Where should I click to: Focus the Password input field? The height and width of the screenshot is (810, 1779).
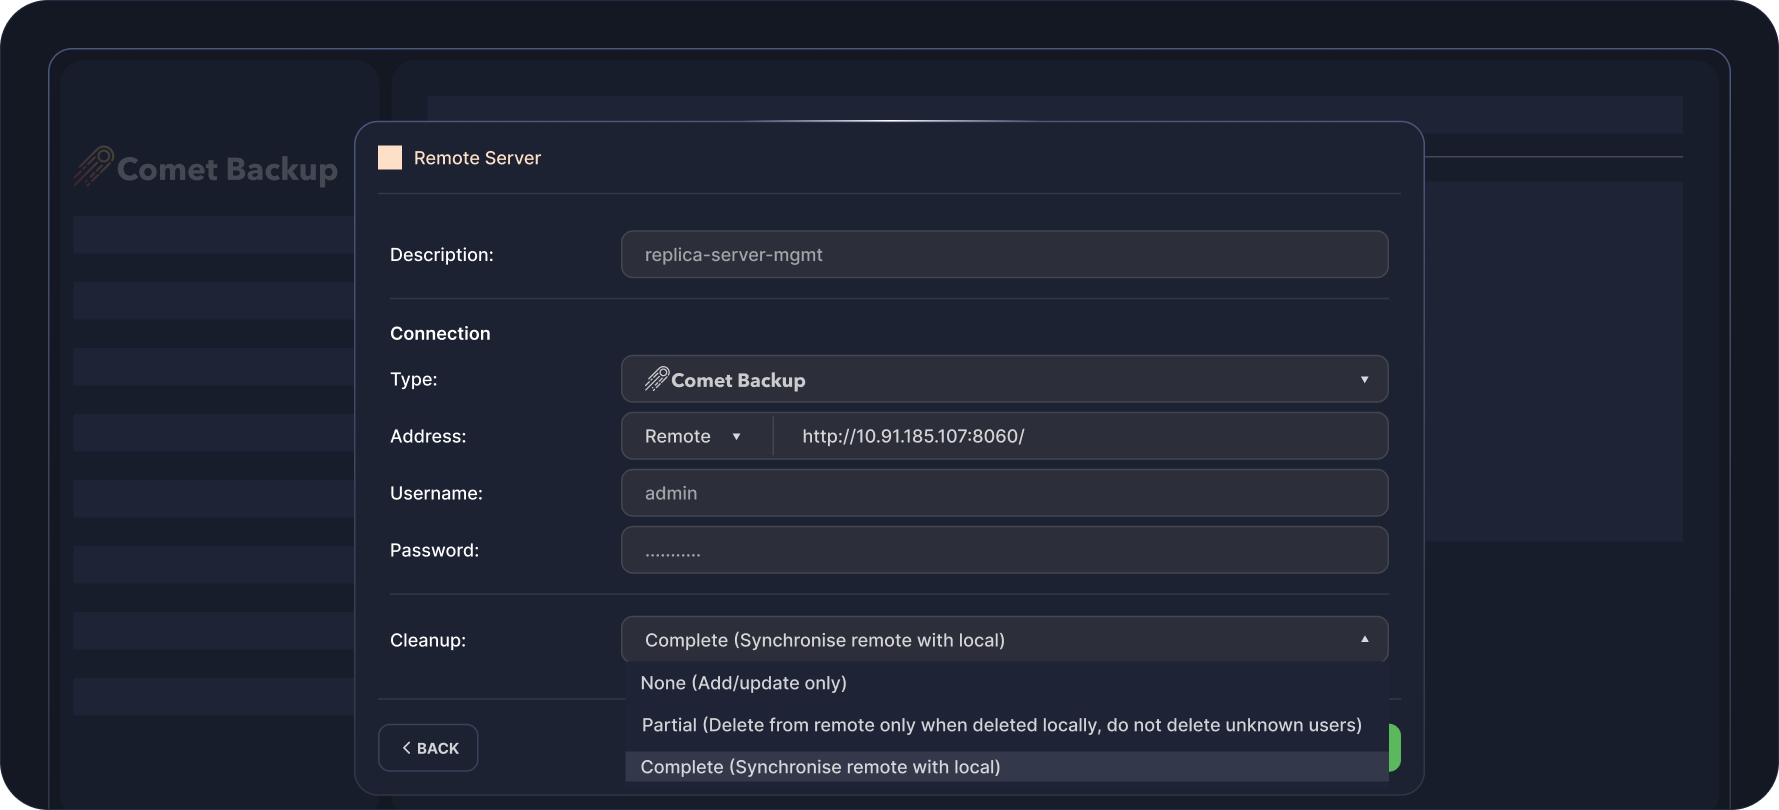1004,551
